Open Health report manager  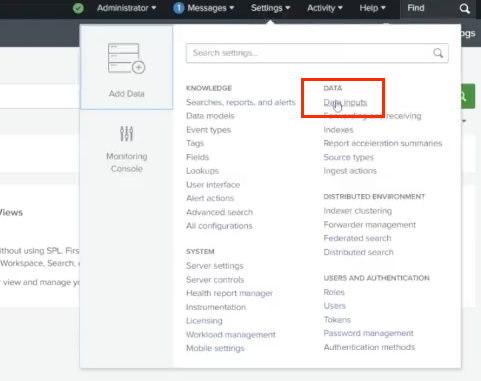pos(229,293)
